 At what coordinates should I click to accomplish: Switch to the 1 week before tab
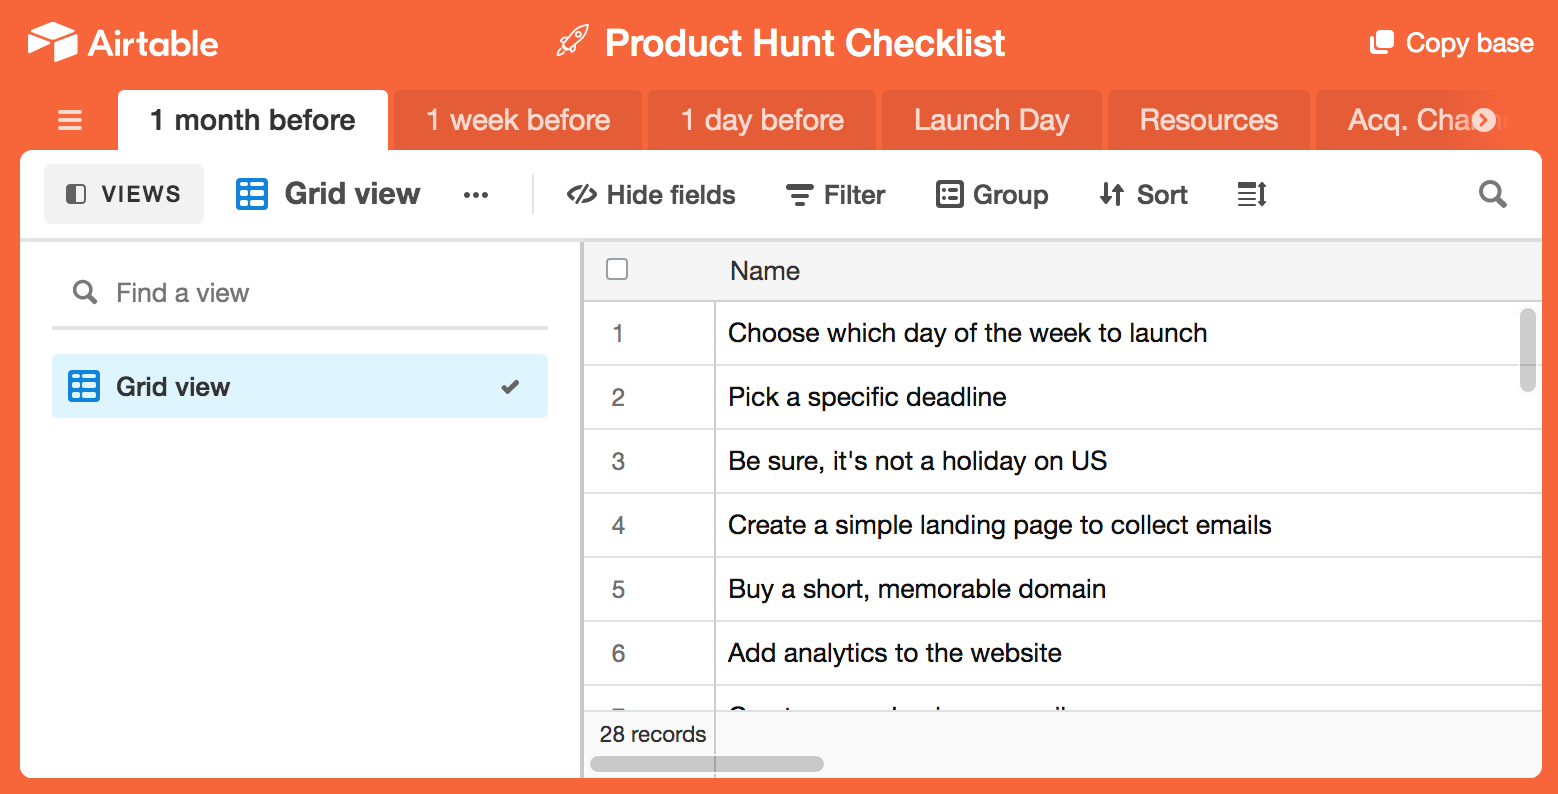click(518, 120)
